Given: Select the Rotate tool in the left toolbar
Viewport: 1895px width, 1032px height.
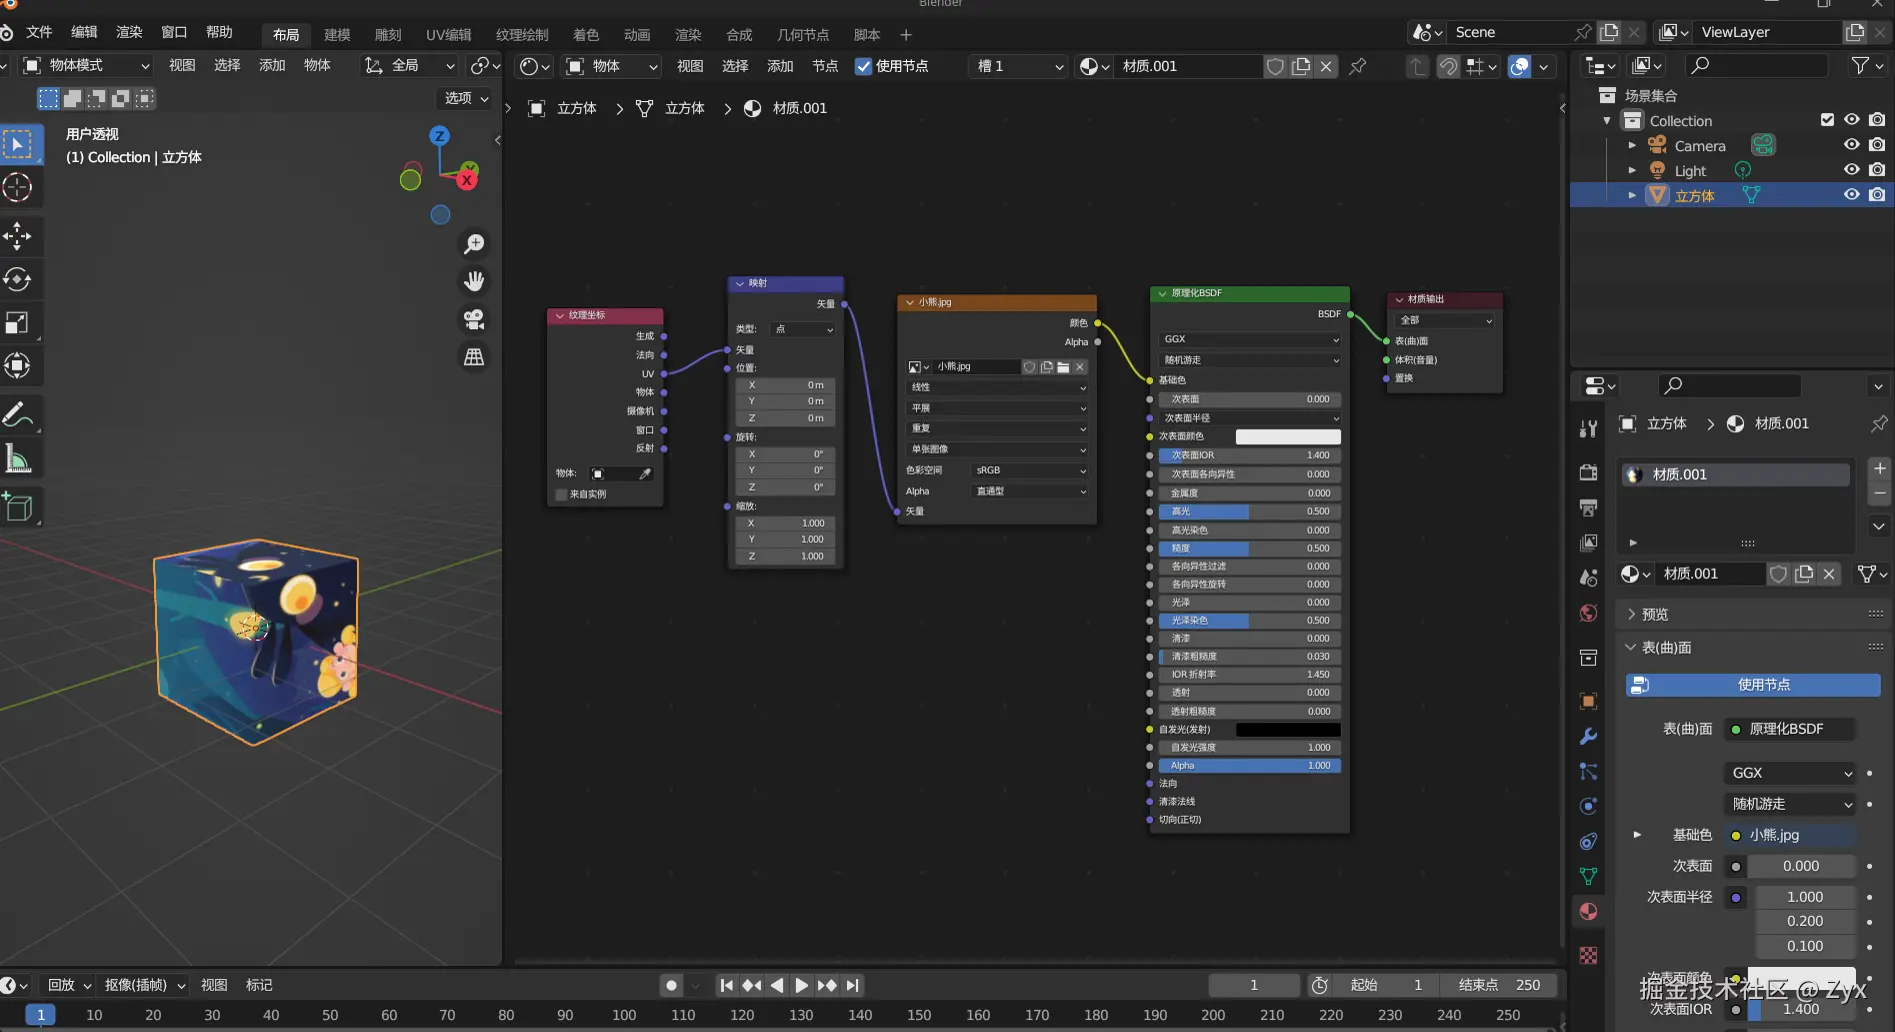Looking at the screenshot, I should (18, 279).
